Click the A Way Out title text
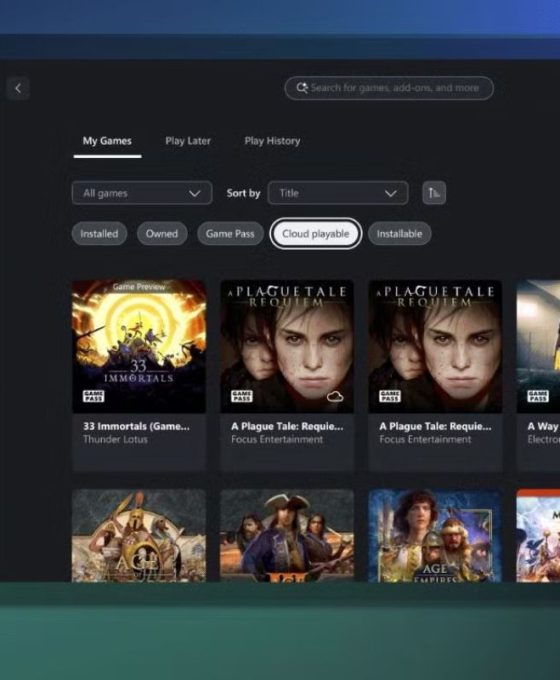The height and width of the screenshot is (680, 560). (543, 426)
